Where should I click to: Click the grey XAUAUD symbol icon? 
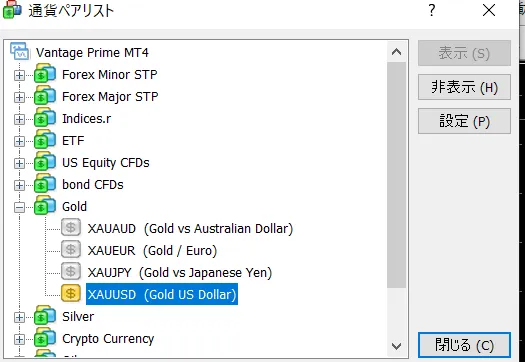tap(71, 228)
